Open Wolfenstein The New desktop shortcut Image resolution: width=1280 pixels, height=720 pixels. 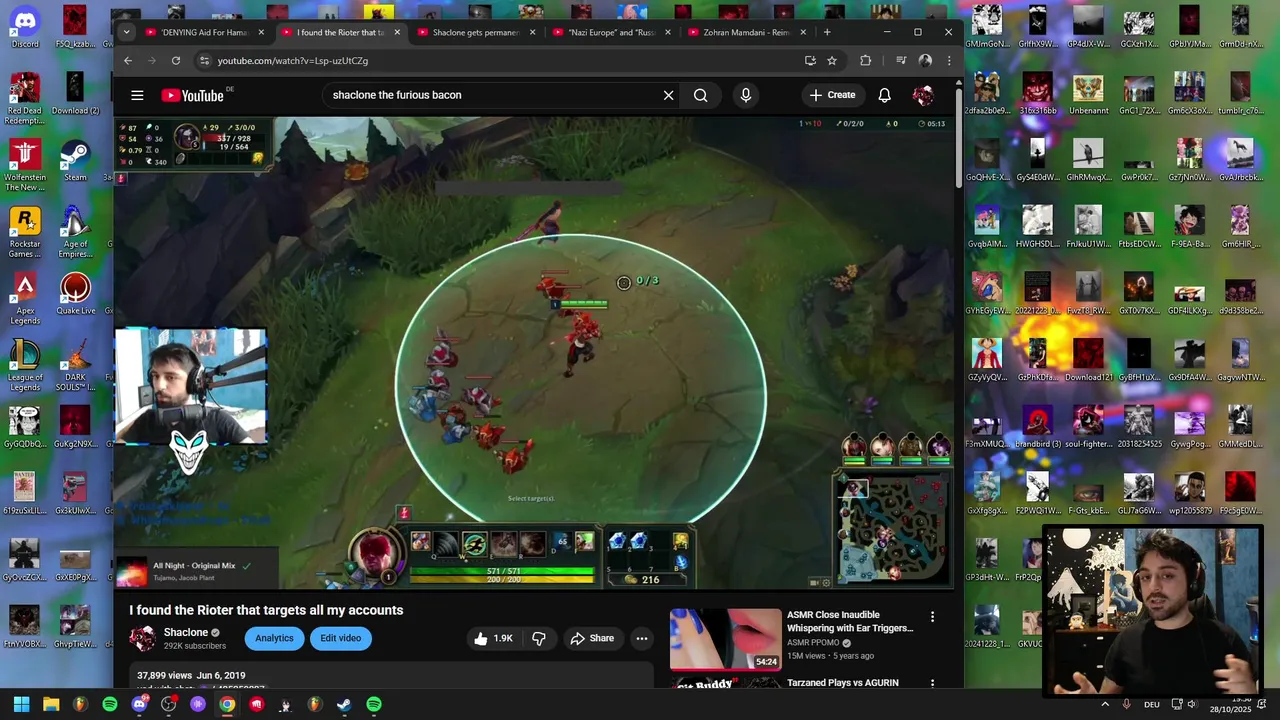point(25,165)
